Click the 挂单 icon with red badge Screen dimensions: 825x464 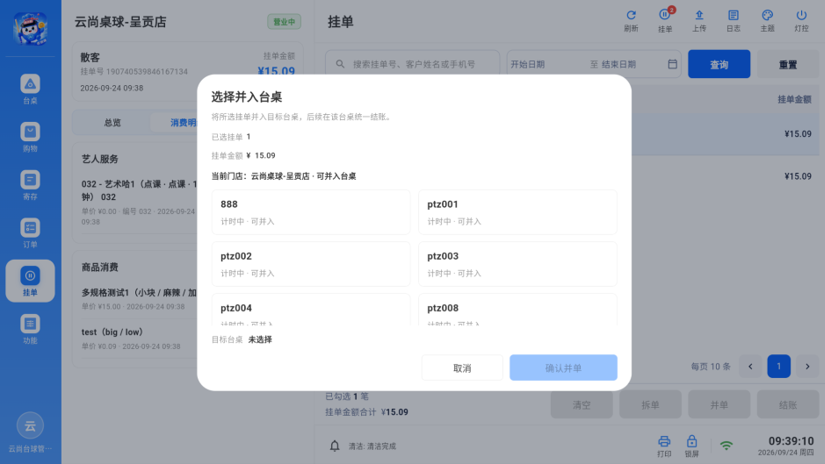pos(665,21)
